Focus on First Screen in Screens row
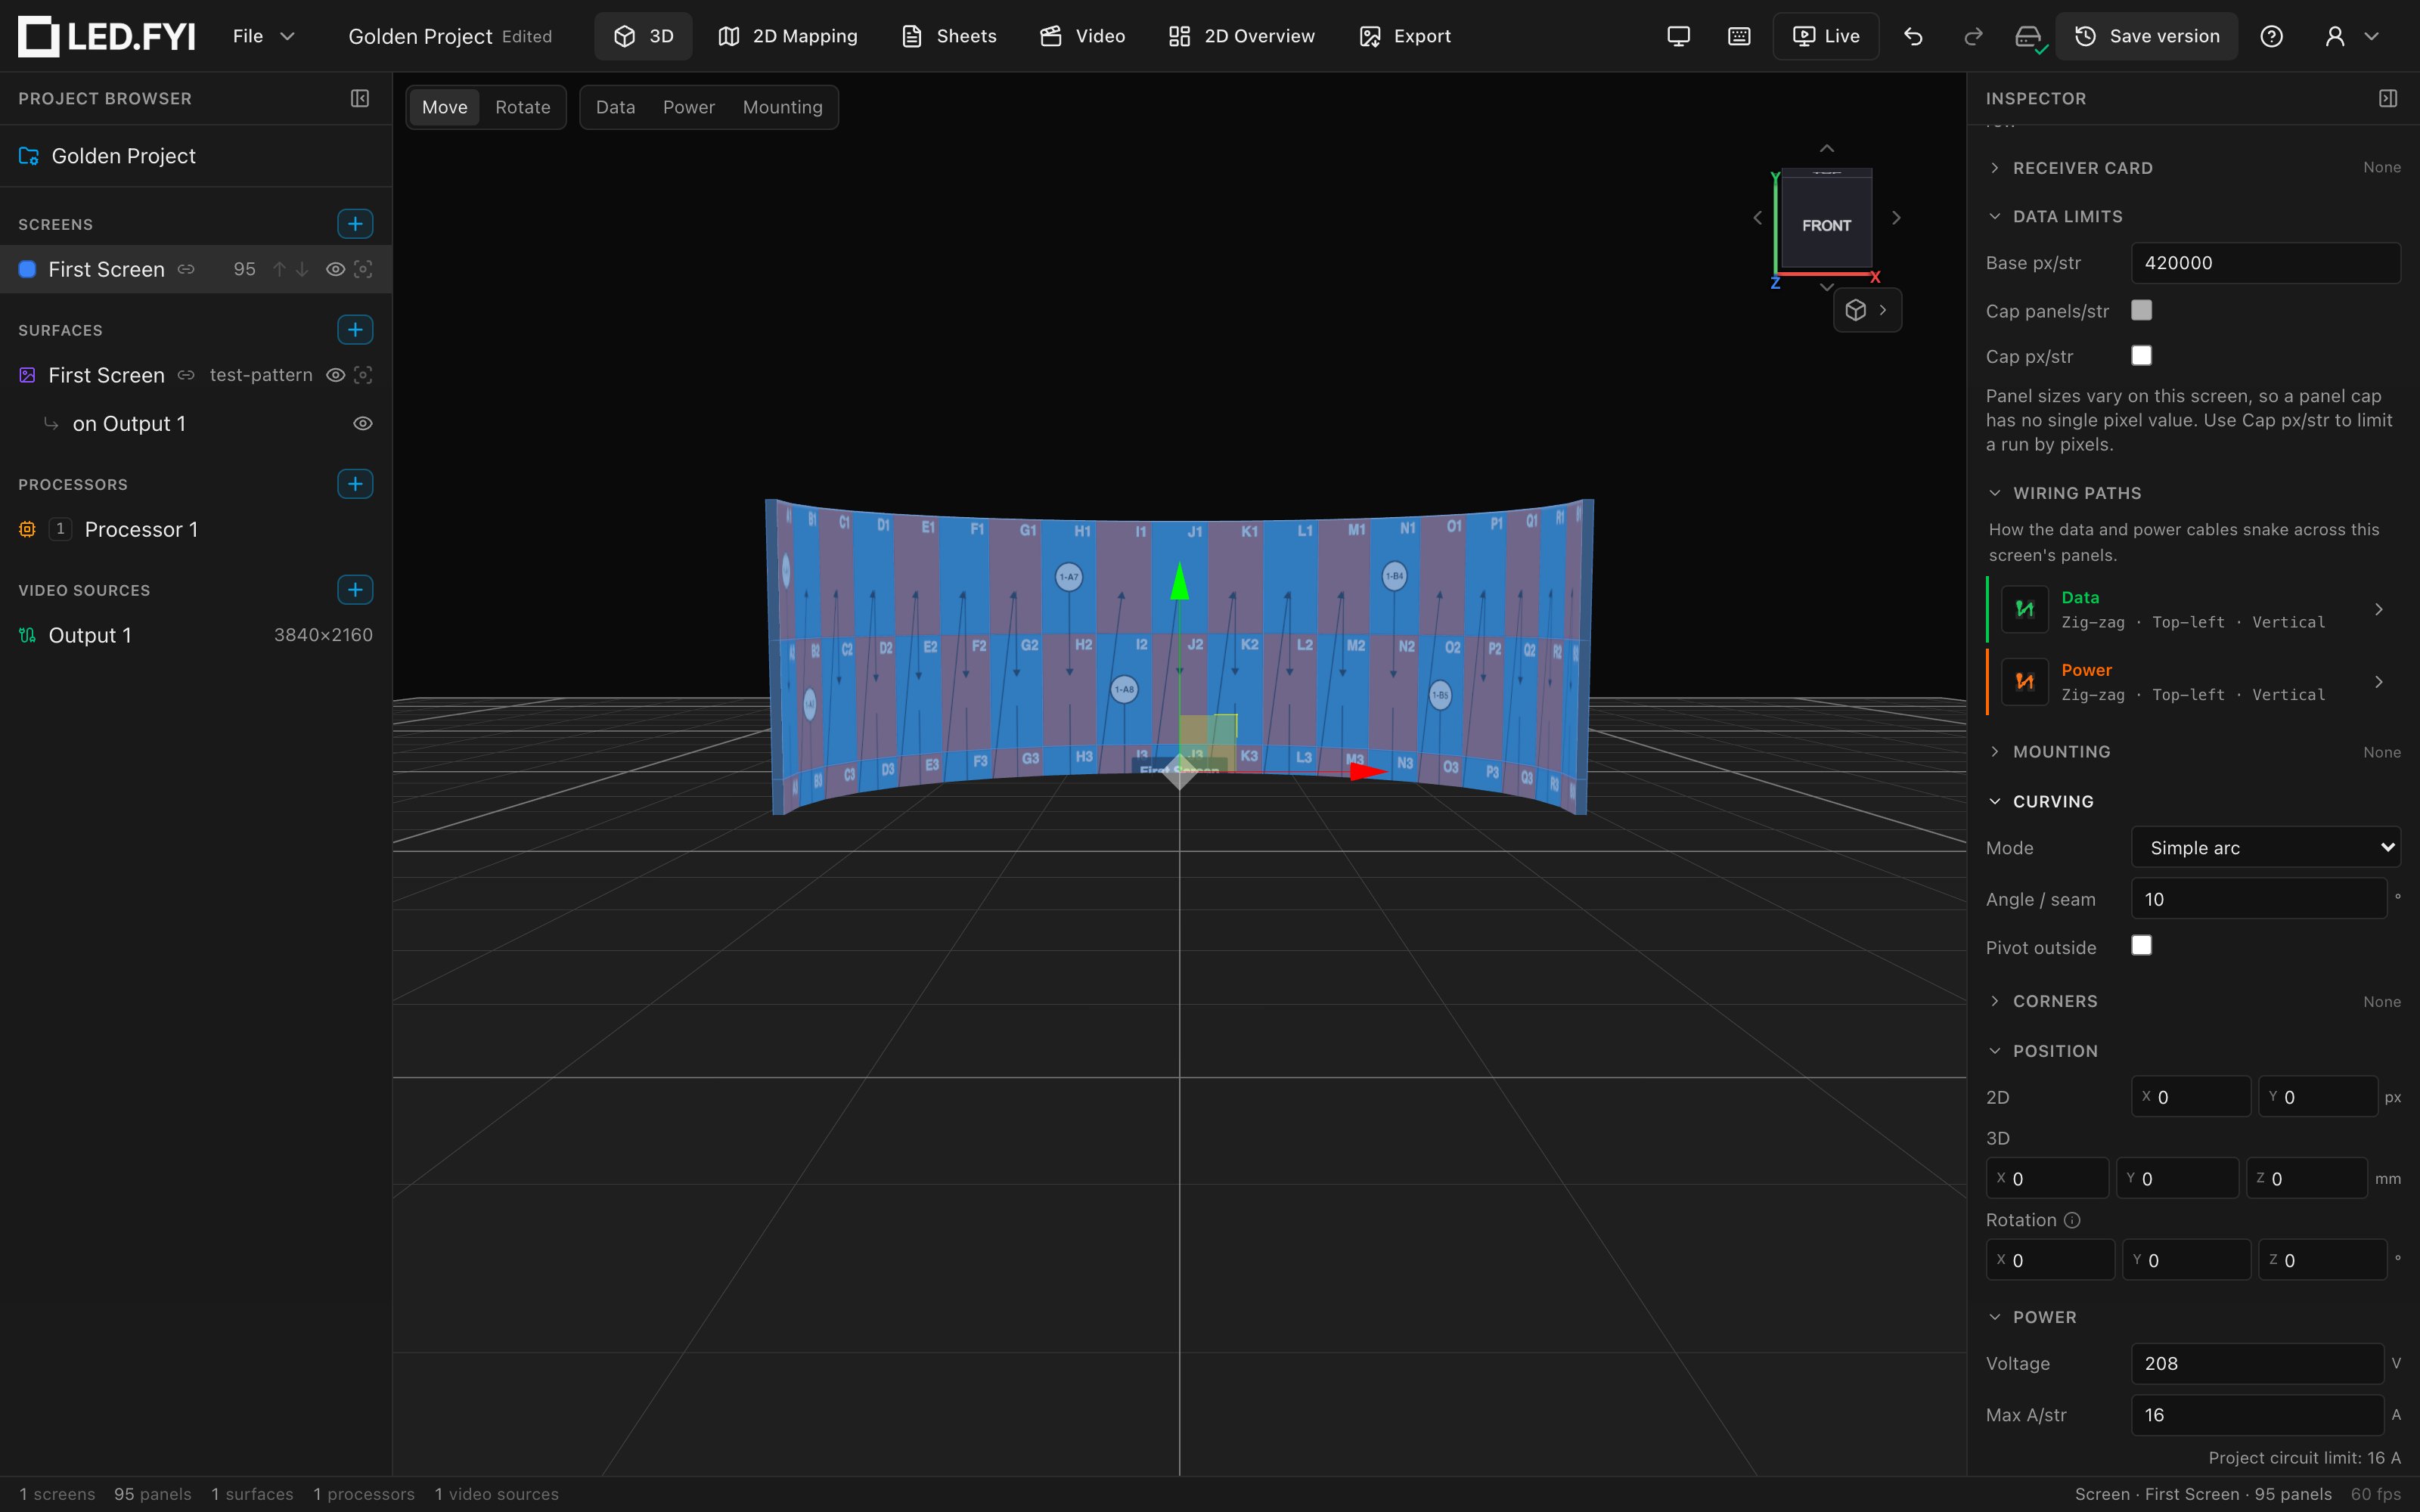Viewport: 2420px width, 1512px height. 363,269
